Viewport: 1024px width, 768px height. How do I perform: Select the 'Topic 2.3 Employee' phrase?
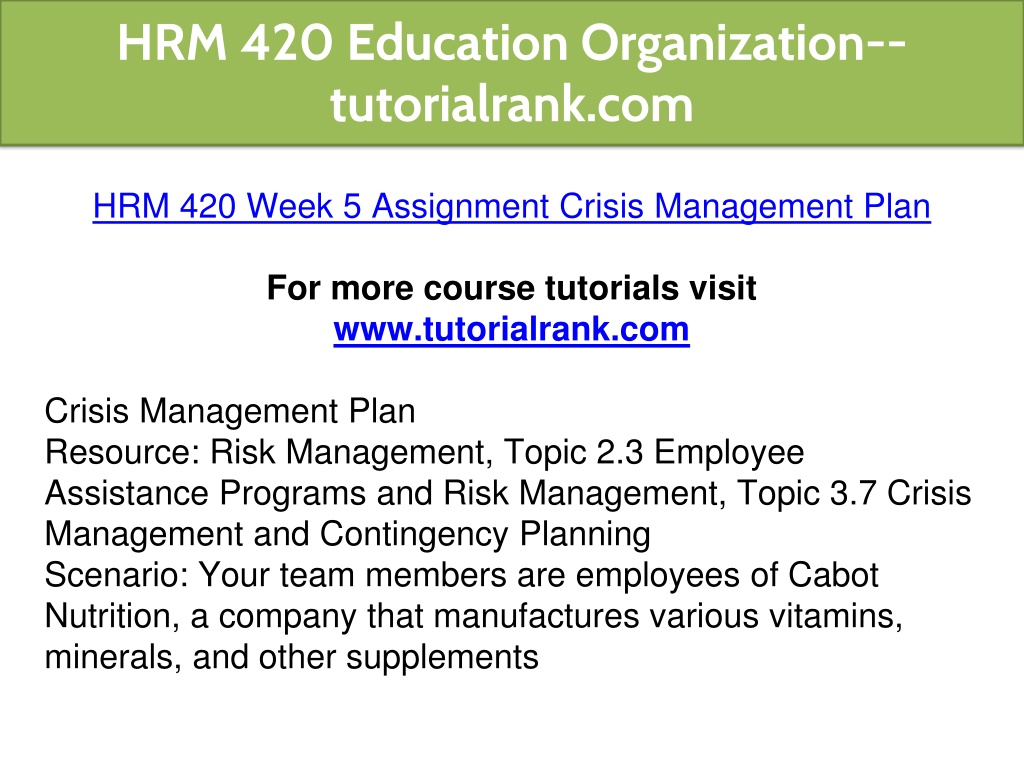click(654, 452)
